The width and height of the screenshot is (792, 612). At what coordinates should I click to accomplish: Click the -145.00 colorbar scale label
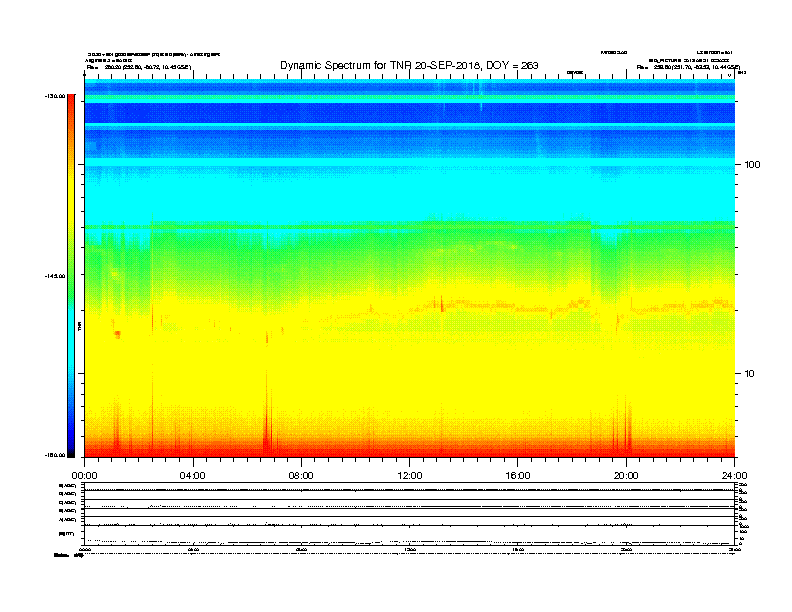55,276
